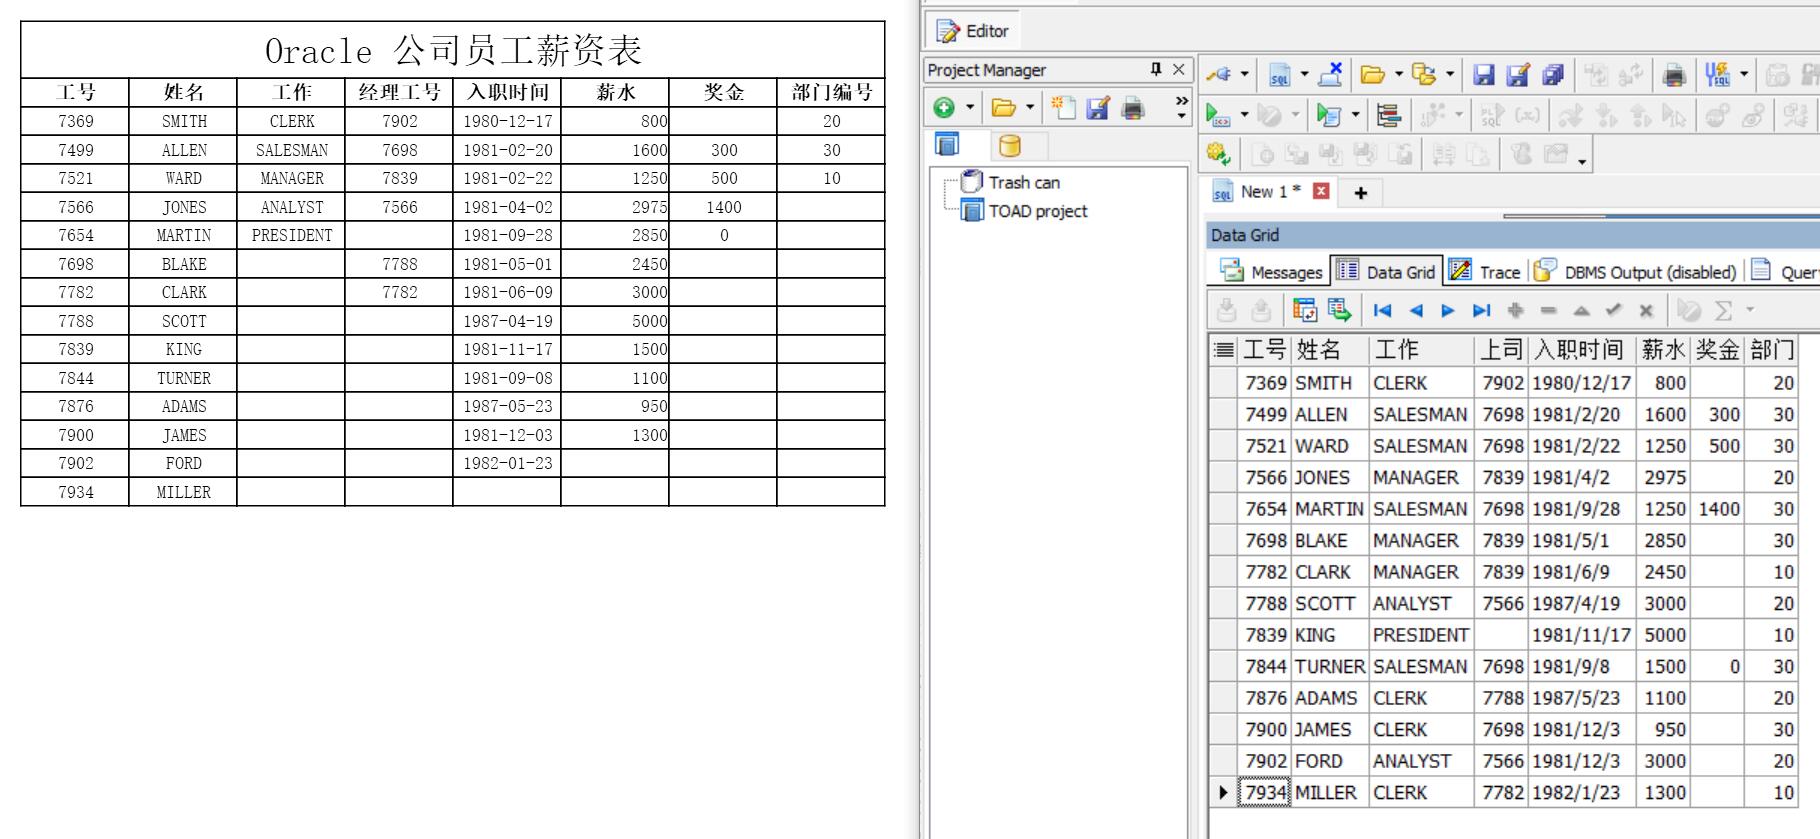Click the 薪水 column header in data grid
This screenshot has height=839, width=1820.
tap(1663, 350)
